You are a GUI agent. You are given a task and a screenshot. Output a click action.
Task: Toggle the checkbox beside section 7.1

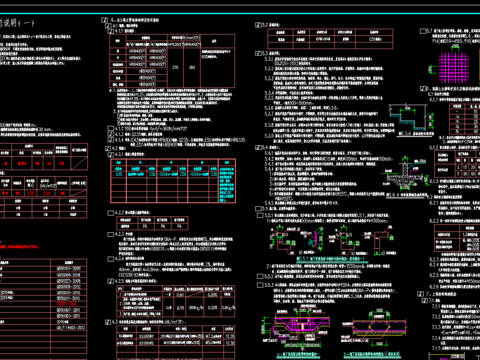pyautogui.click(x=425, y=301)
